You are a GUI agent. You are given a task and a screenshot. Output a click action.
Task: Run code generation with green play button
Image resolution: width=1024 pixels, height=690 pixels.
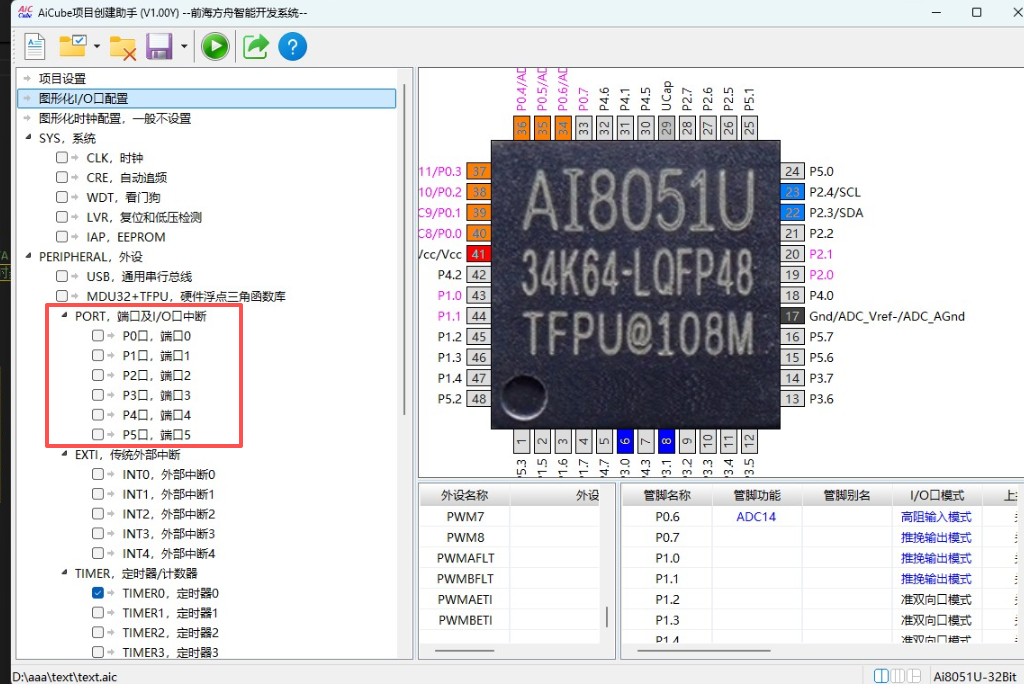point(214,46)
